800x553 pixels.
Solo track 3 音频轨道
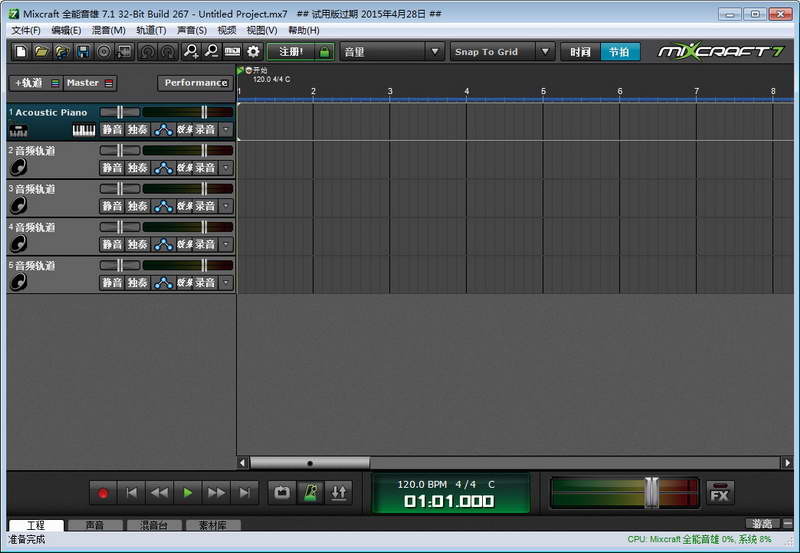point(137,206)
